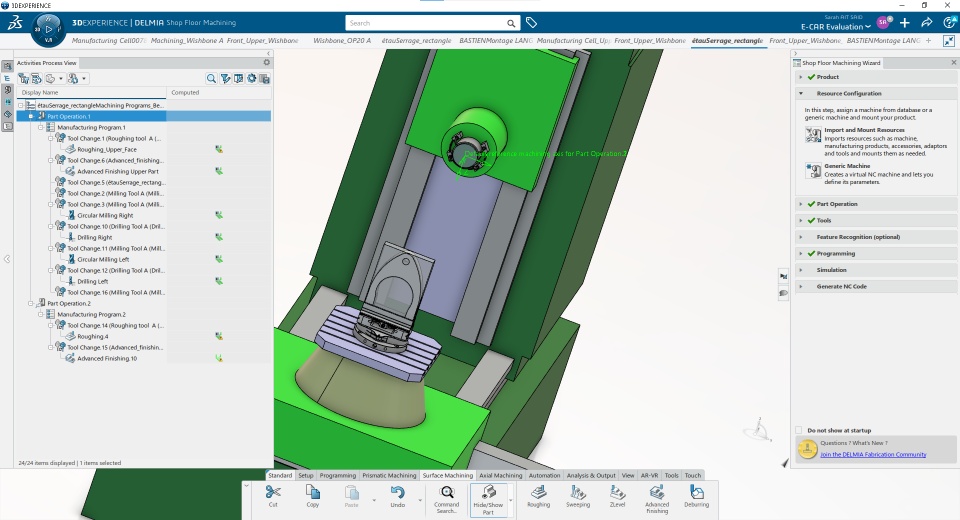Open the DELMIA Fabrication Community link
The height and width of the screenshot is (520, 960).
click(873, 454)
